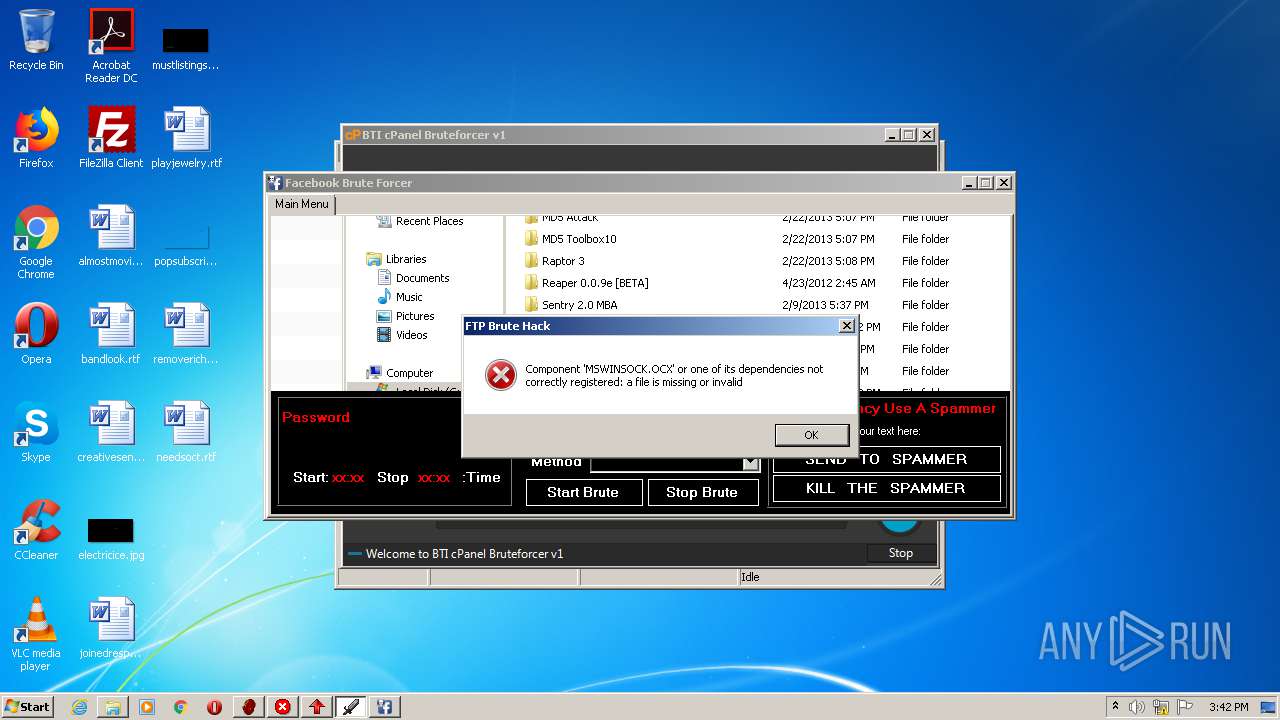This screenshot has height=720, width=1280.
Task: Launch FileZilla Client shortcut
Action: click(111, 138)
